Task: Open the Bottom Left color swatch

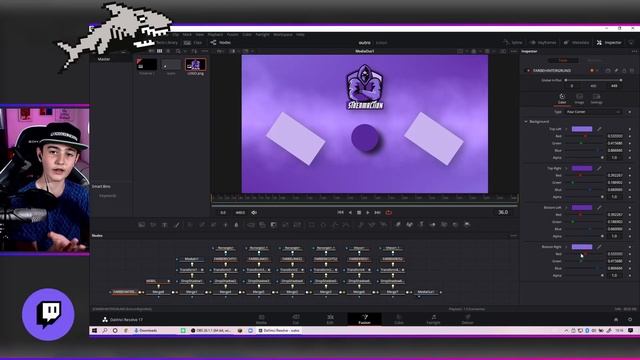Action: coord(582,207)
